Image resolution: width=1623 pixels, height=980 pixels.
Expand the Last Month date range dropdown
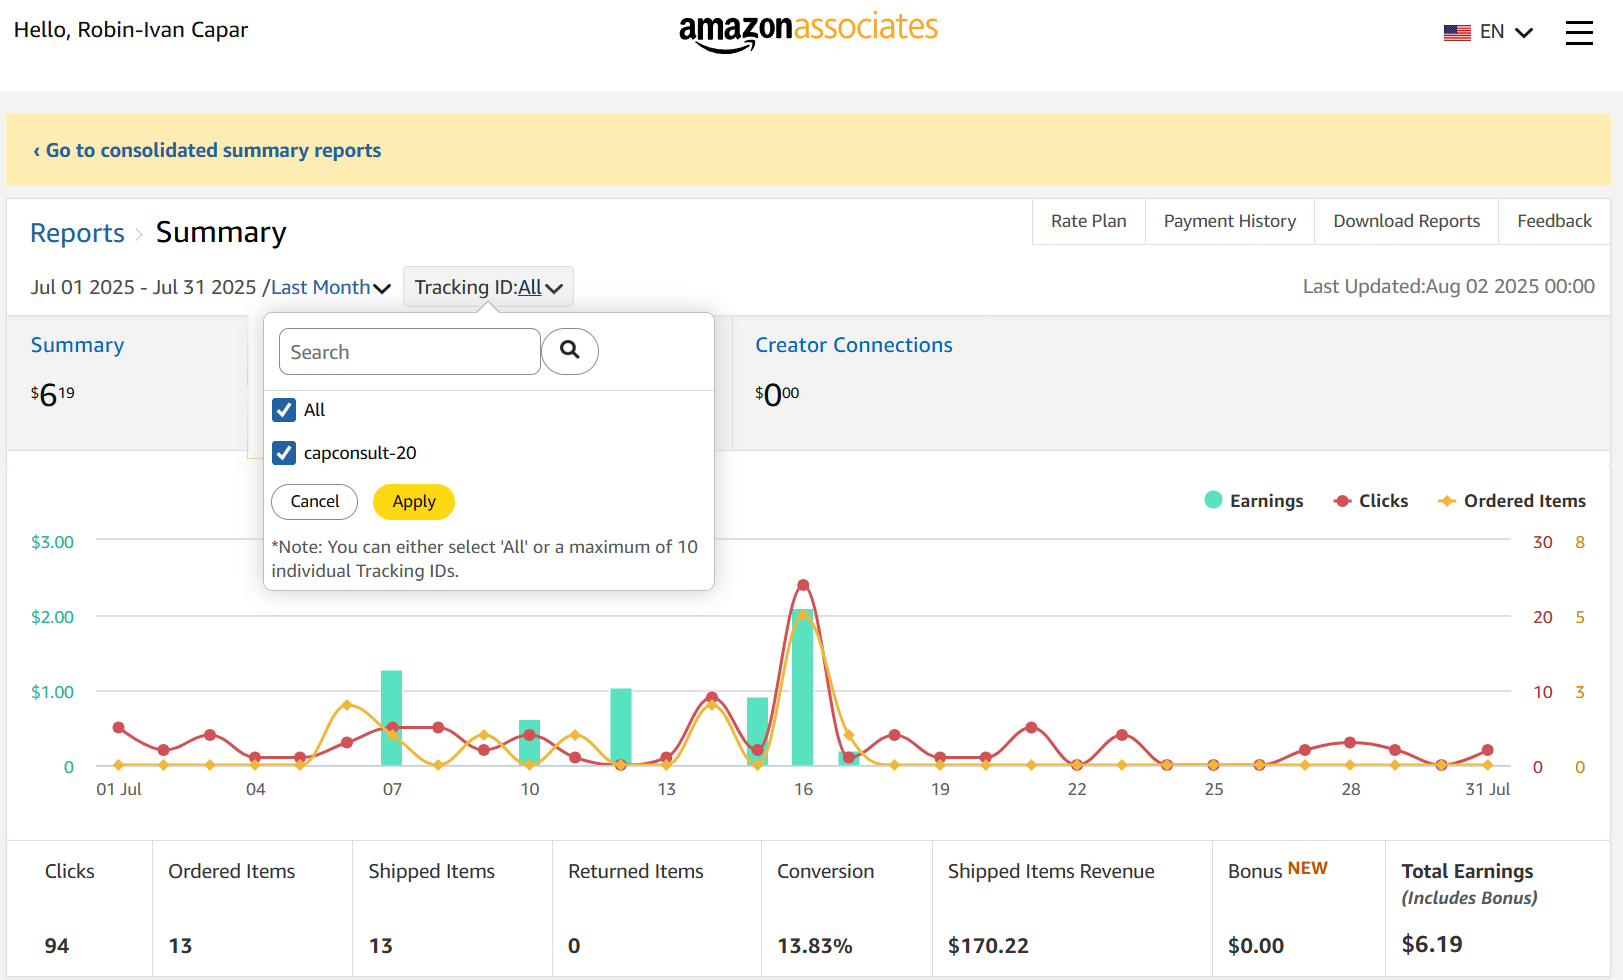pos(331,287)
